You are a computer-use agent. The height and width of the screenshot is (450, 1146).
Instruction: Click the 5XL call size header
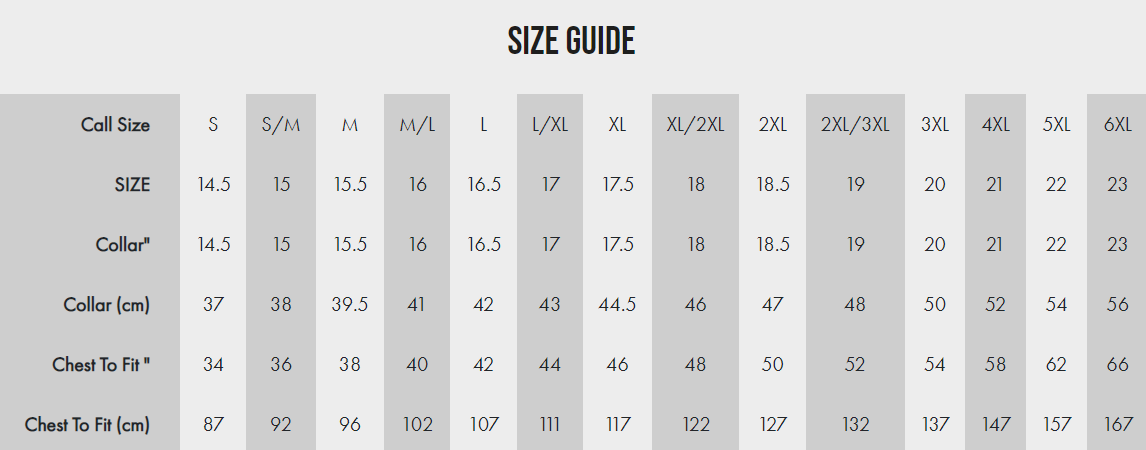tap(1056, 125)
